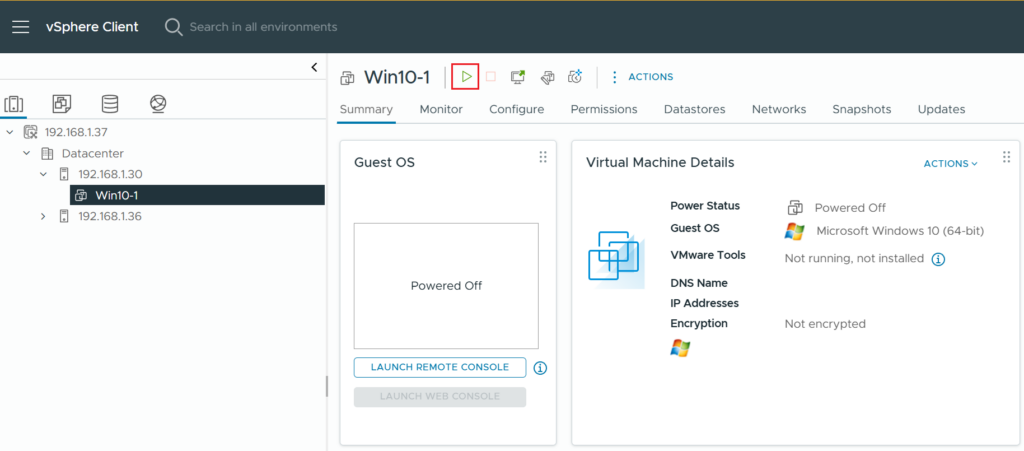Screen dimensions: 1024x451
Task: Open the edit settings toolbar icon
Action: coord(547,77)
